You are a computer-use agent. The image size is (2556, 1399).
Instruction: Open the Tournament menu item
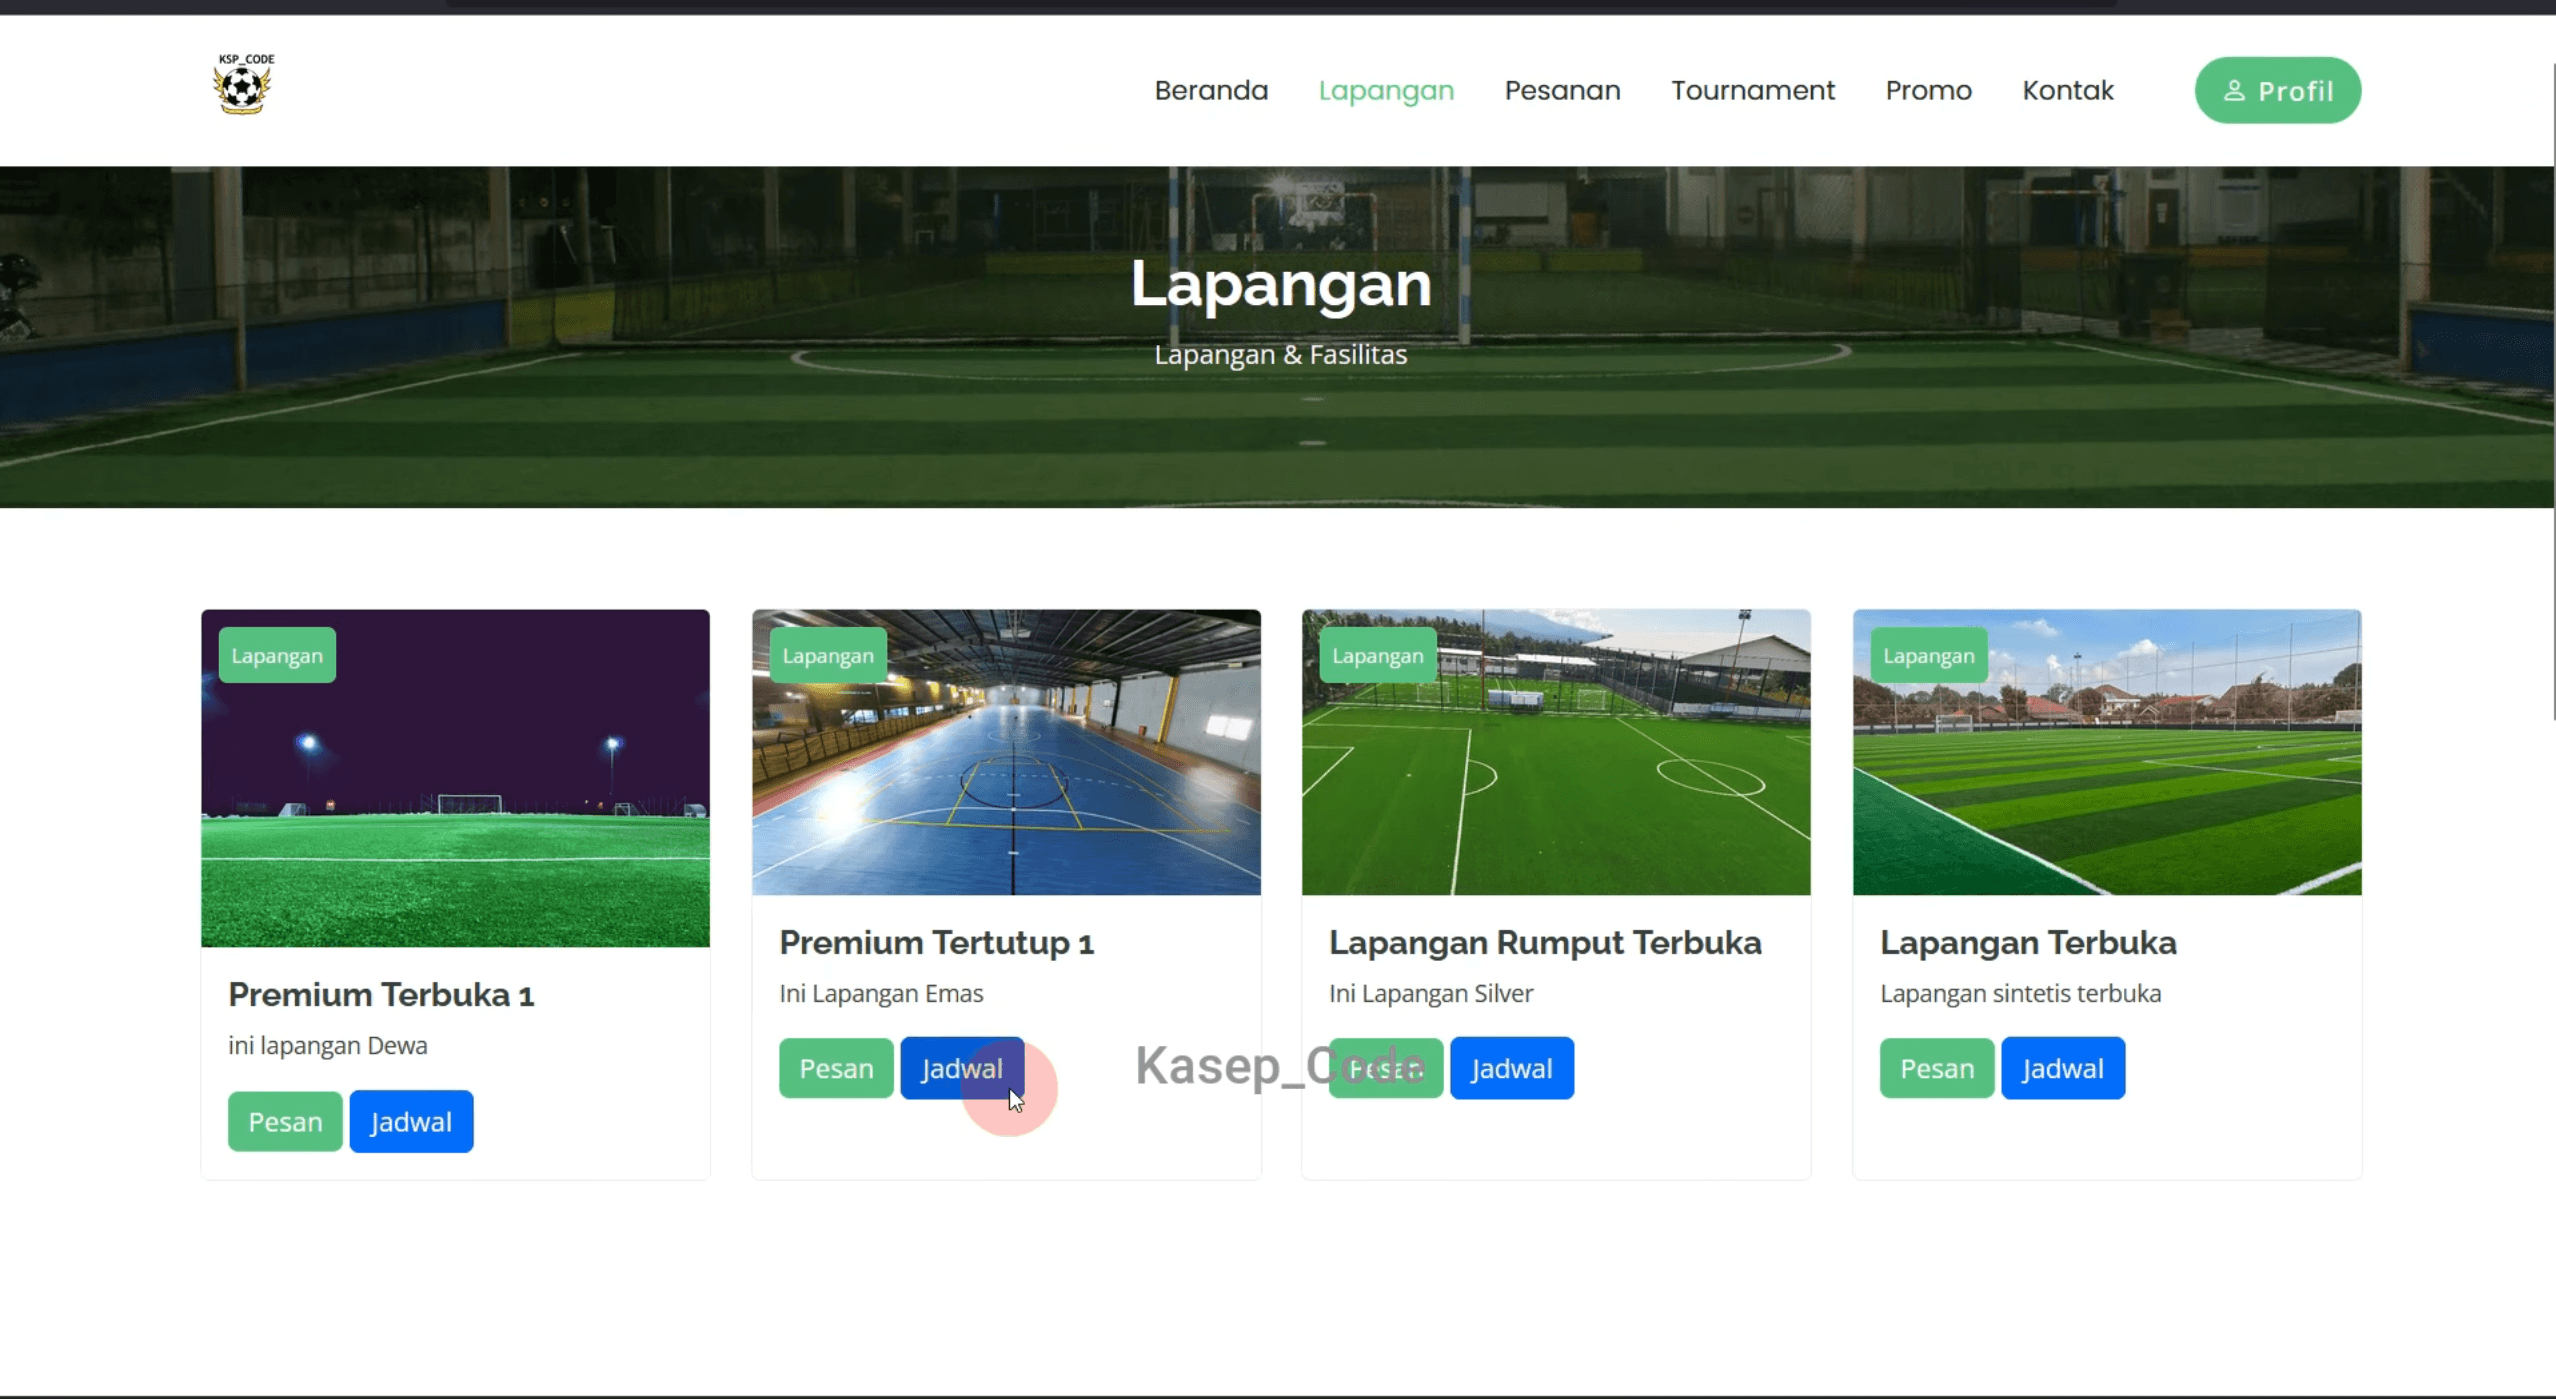coord(1753,90)
